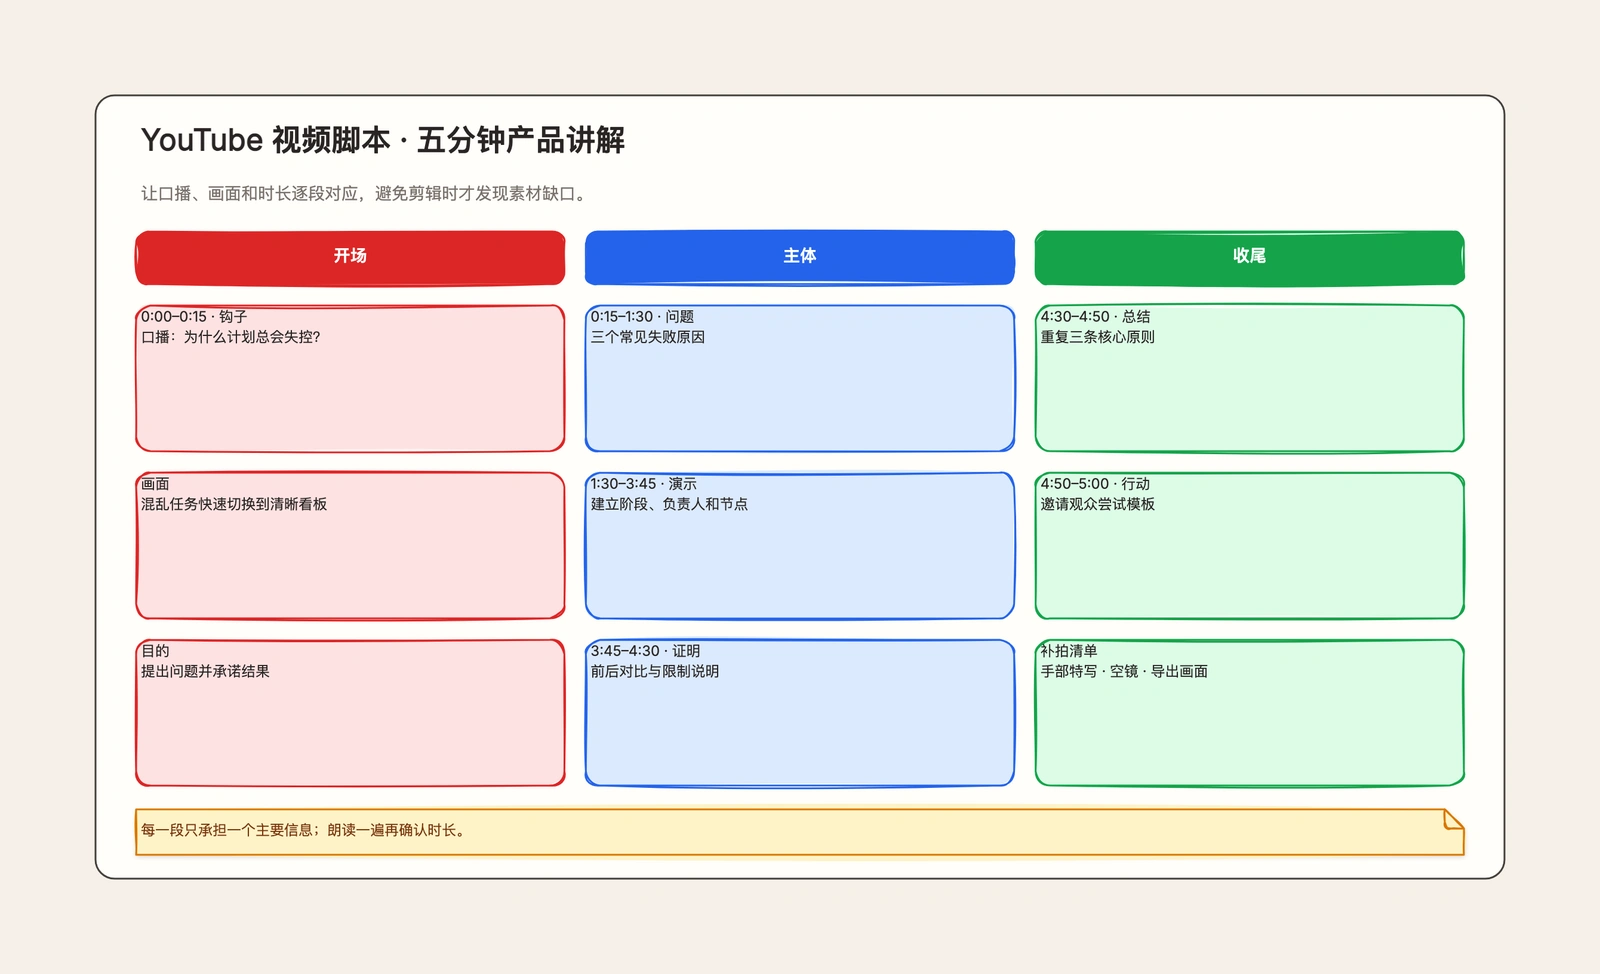Click the subtitle 让口播、画面和时长逐段对应
Image resolution: width=1600 pixels, height=974 pixels.
366,193
